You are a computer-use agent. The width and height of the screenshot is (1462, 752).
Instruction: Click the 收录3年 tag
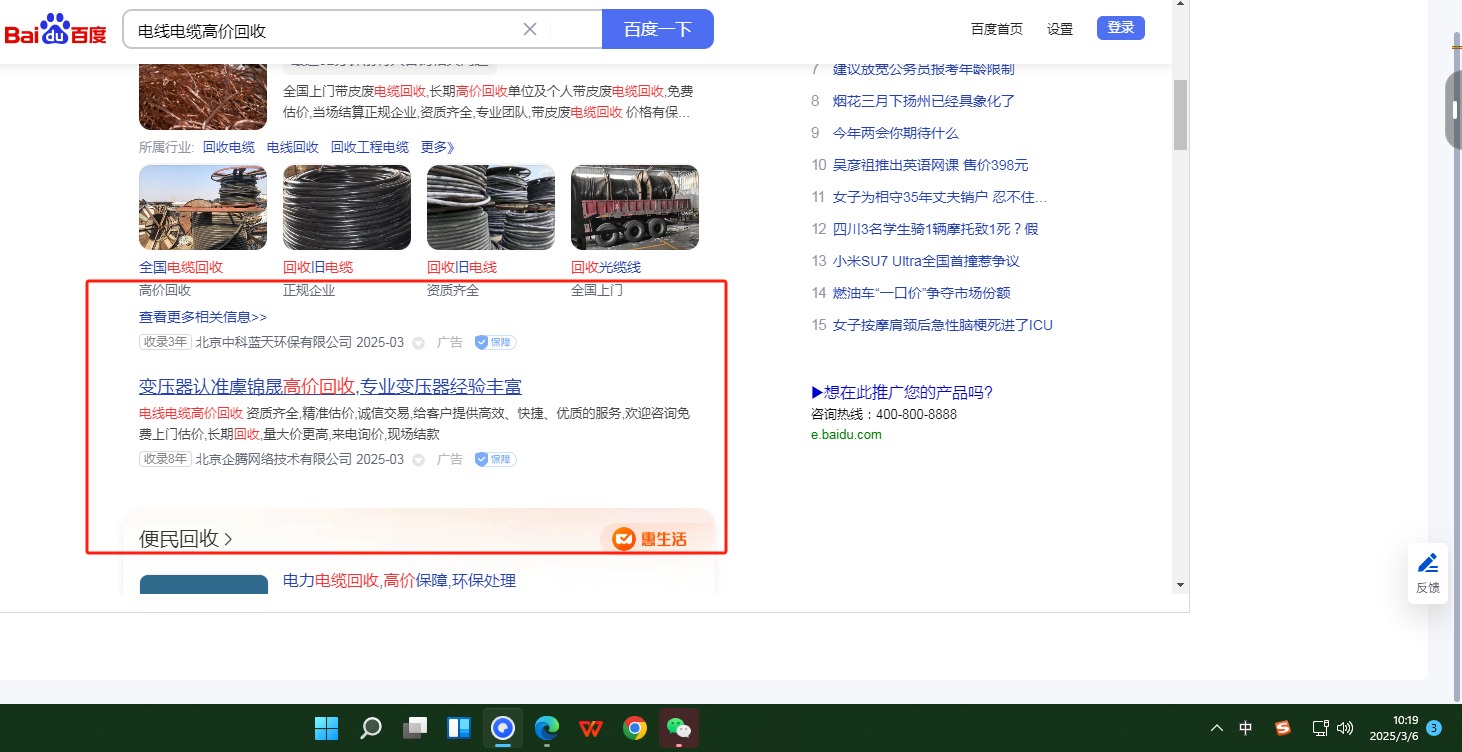(165, 342)
